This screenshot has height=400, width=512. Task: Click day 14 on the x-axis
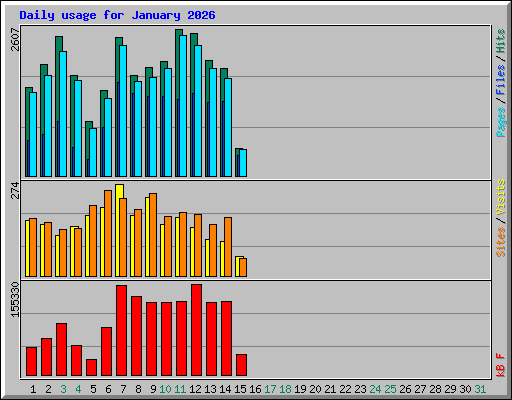tap(225, 389)
